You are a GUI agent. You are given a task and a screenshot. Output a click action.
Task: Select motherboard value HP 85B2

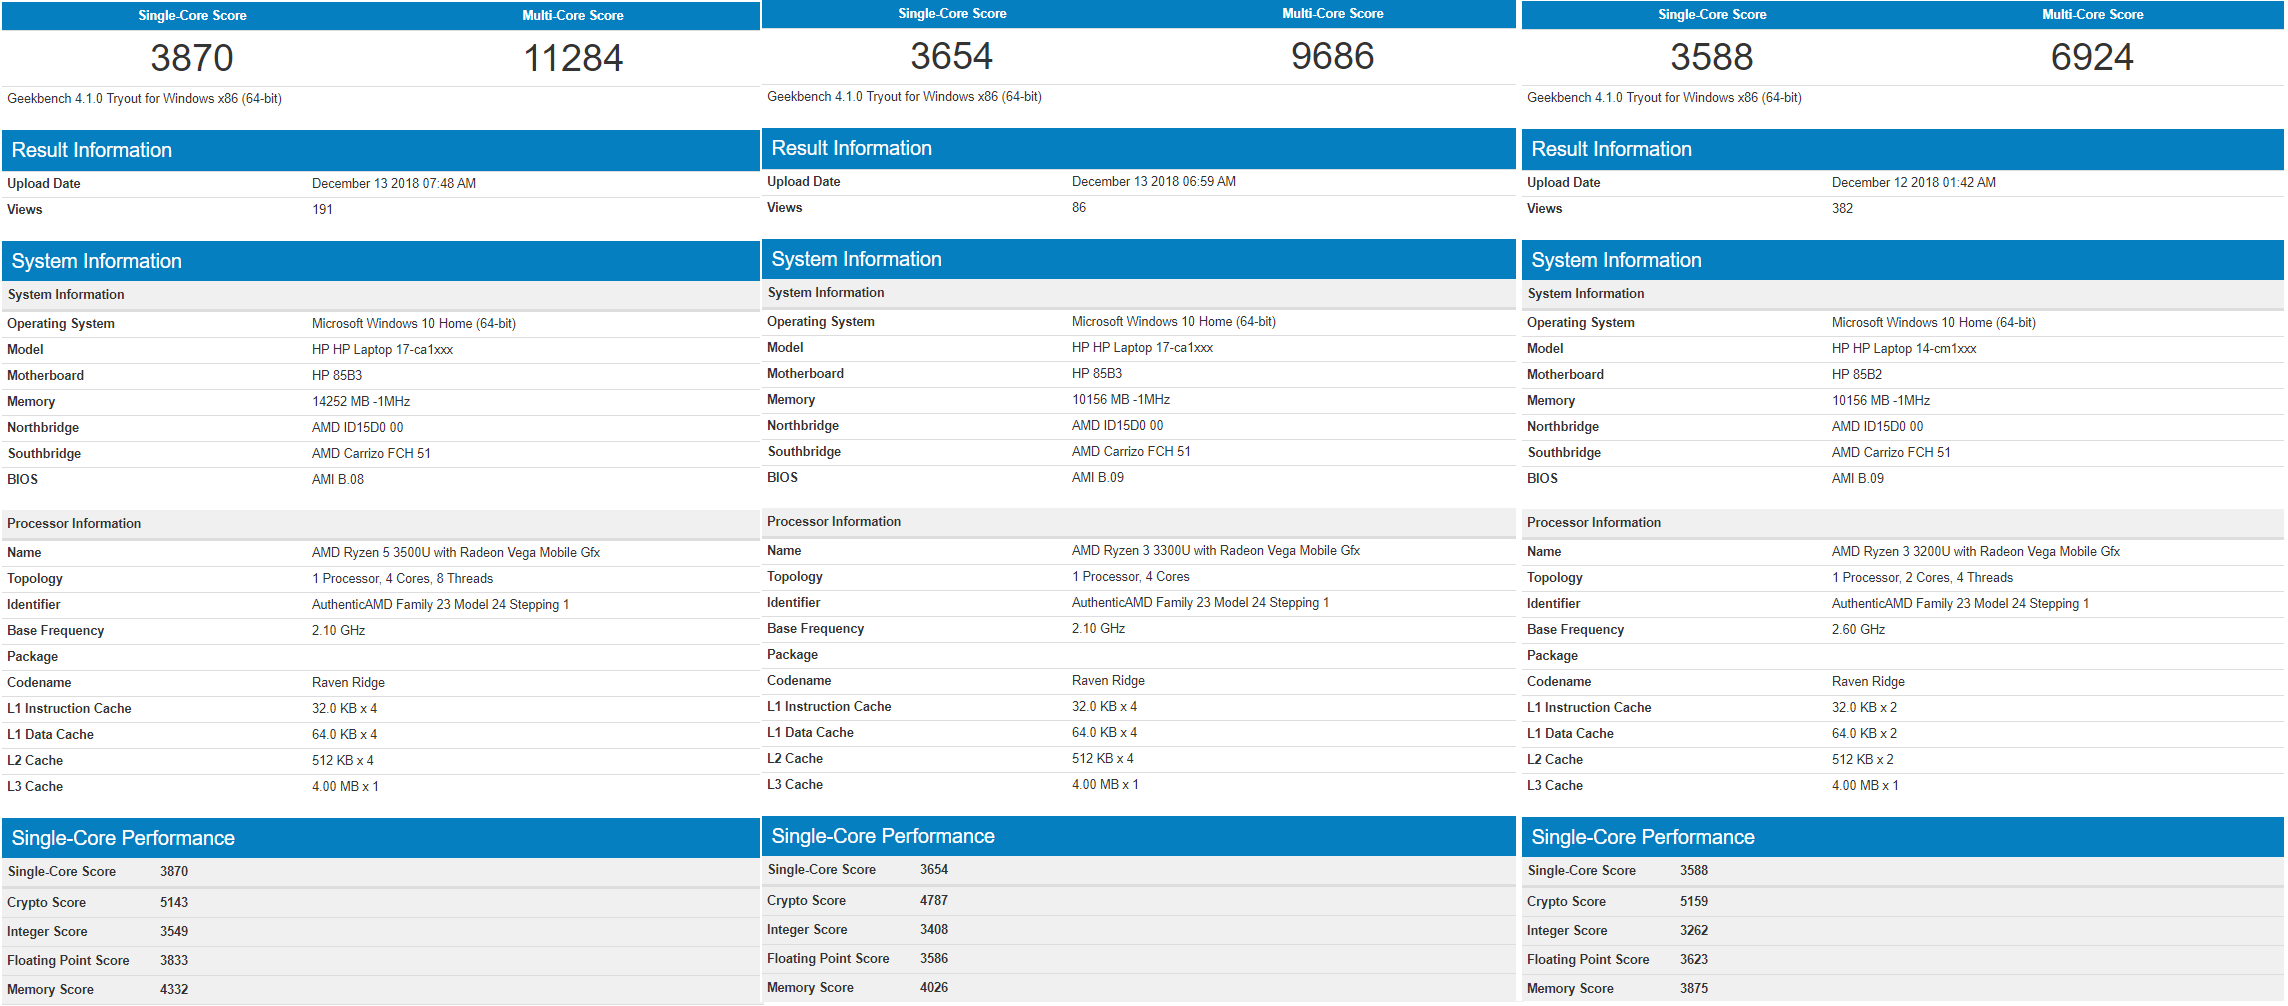[x=1857, y=374]
